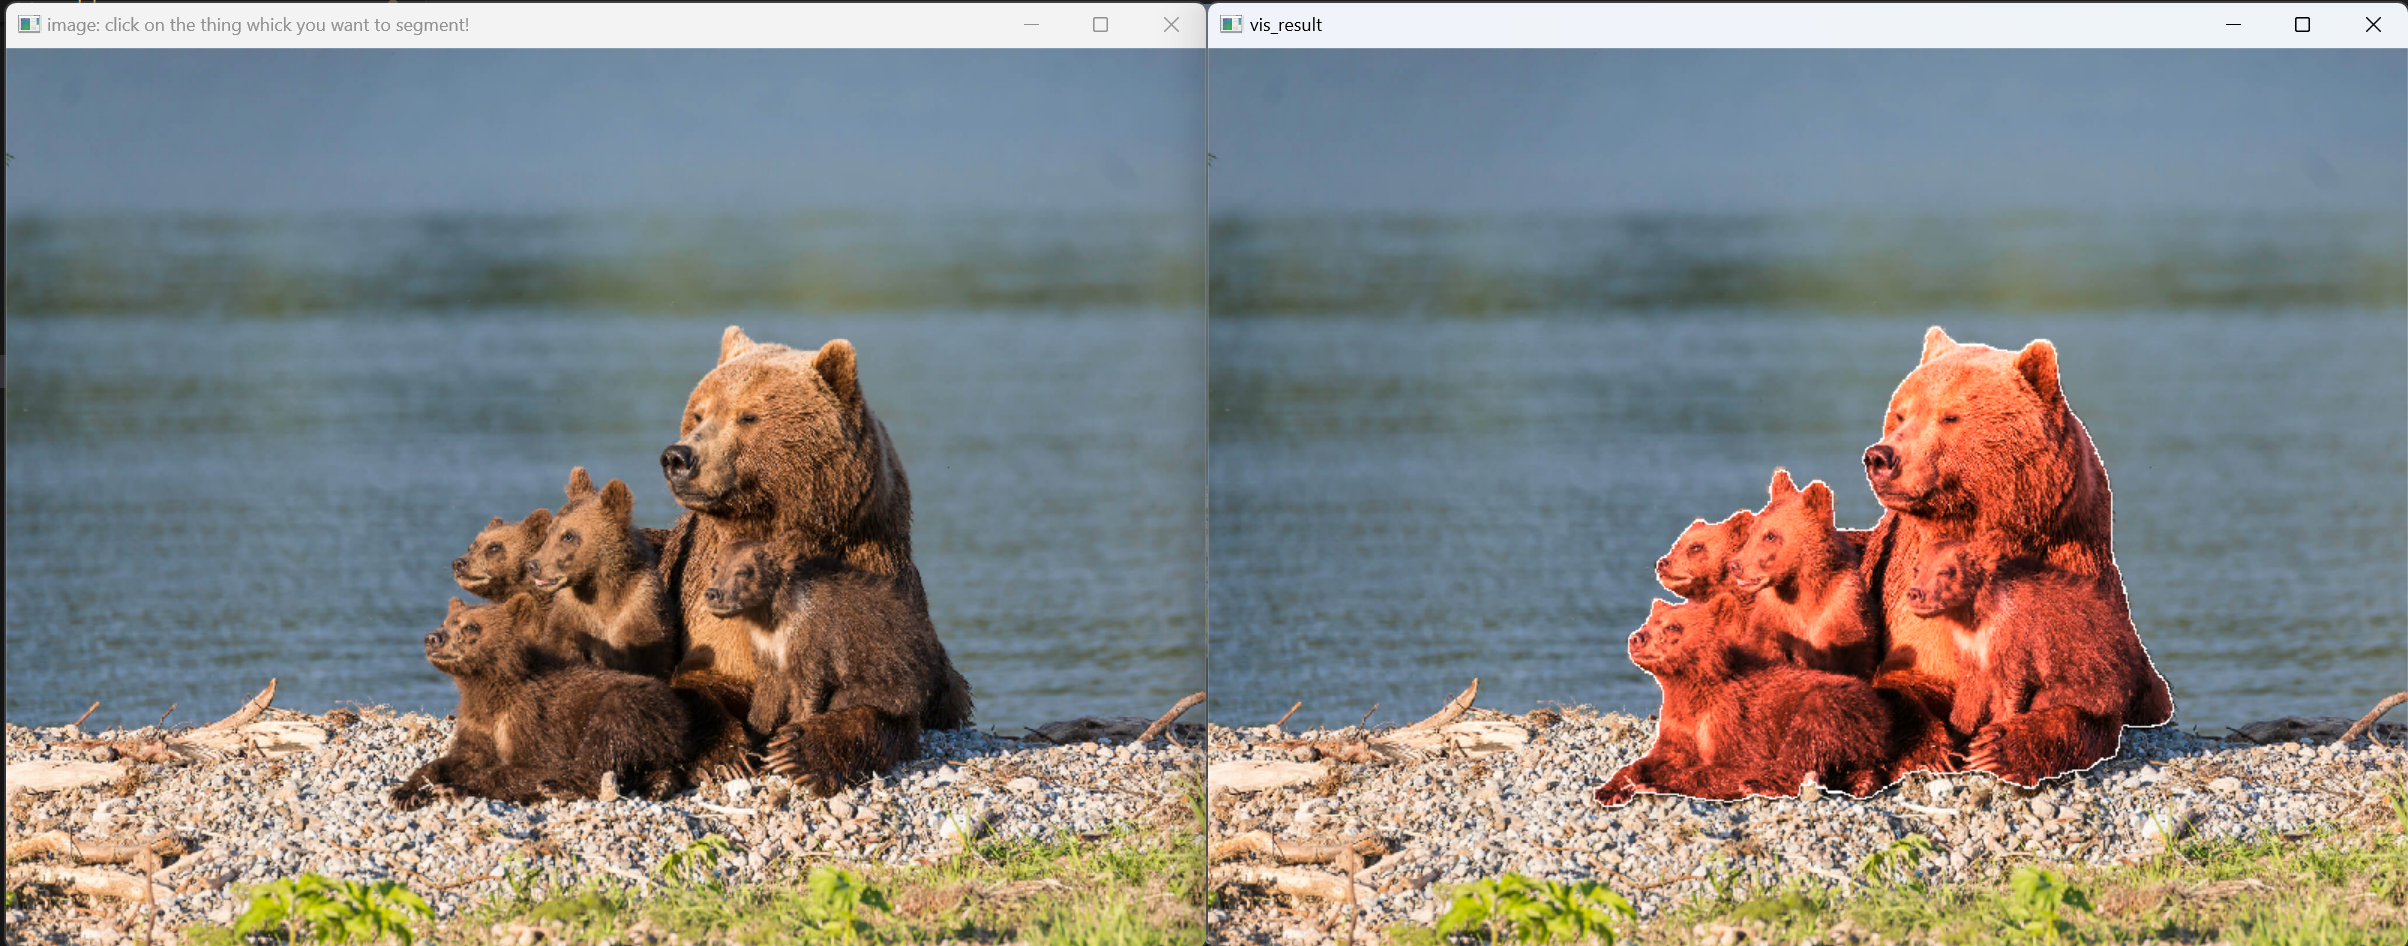Close the image click-to-segment window
The width and height of the screenshot is (2408, 946).
[x=1171, y=24]
